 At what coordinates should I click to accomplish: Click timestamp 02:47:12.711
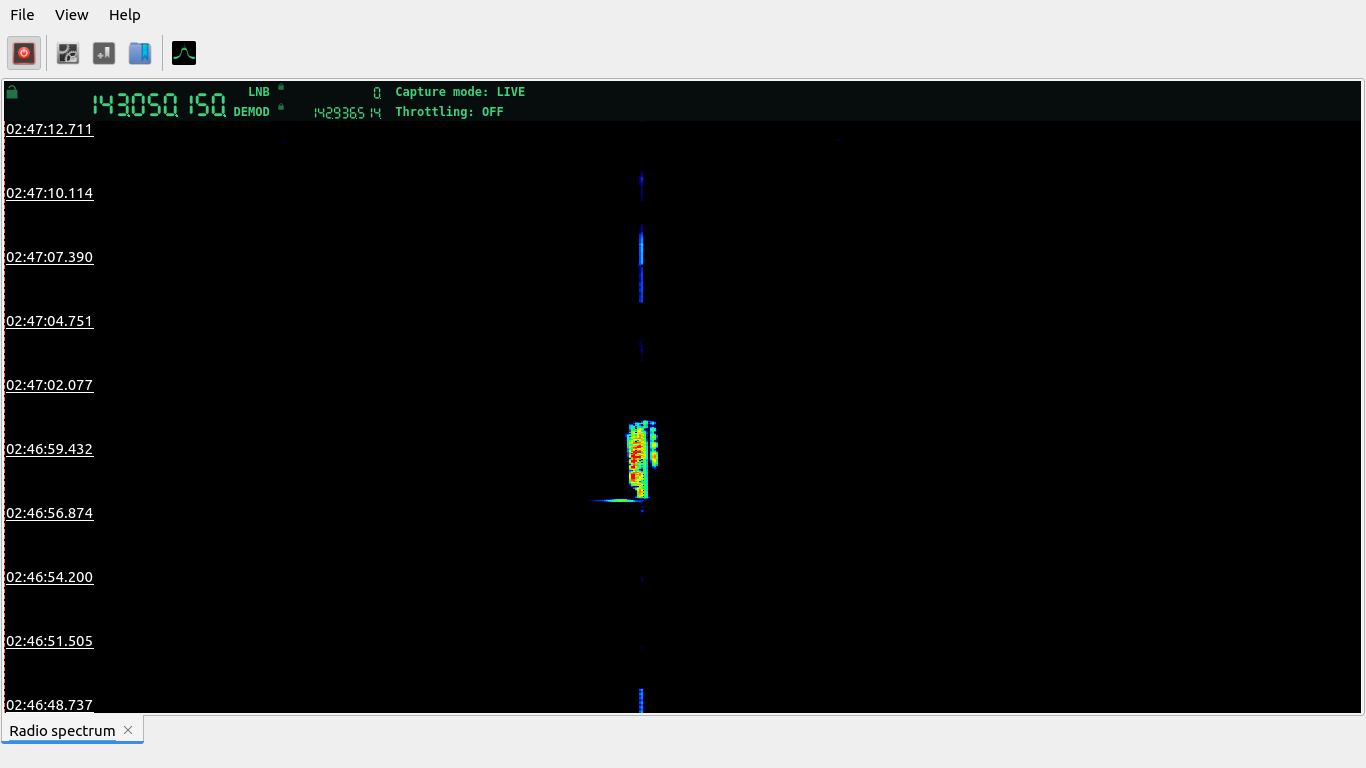pyautogui.click(x=49, y=129)
